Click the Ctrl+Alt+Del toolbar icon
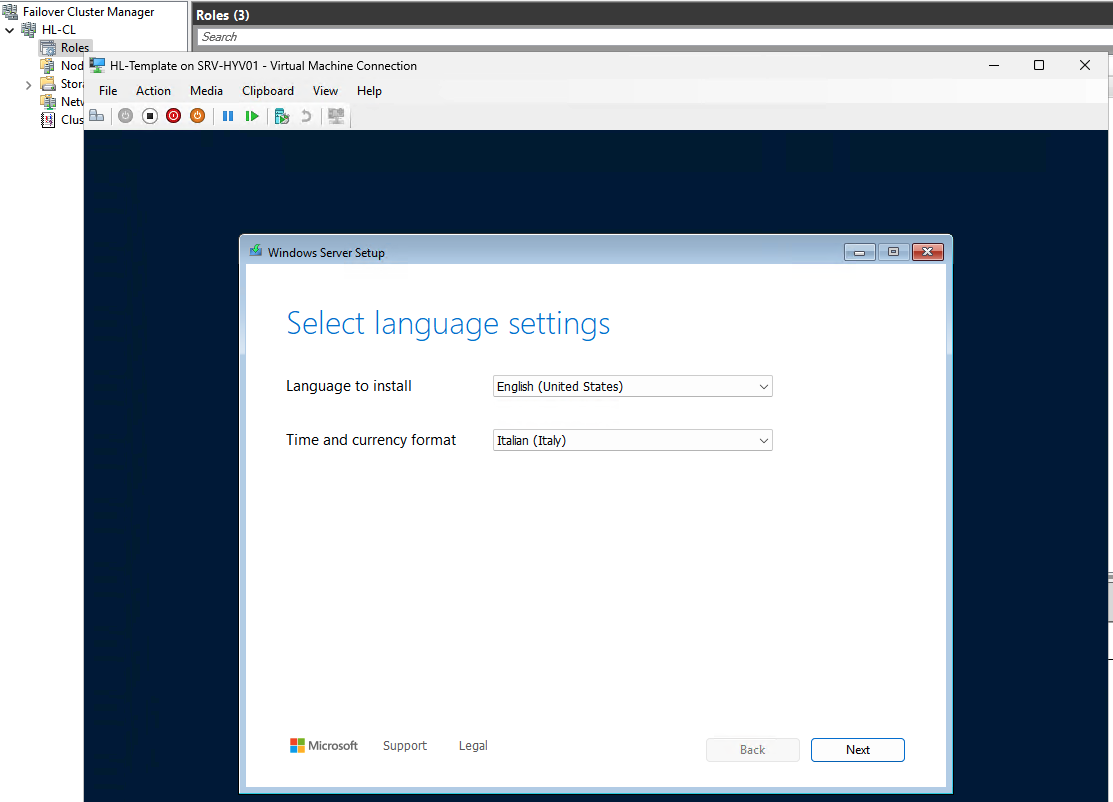Image resolution: width=1113 pixels, height=802 pixels. pos(97,116)
